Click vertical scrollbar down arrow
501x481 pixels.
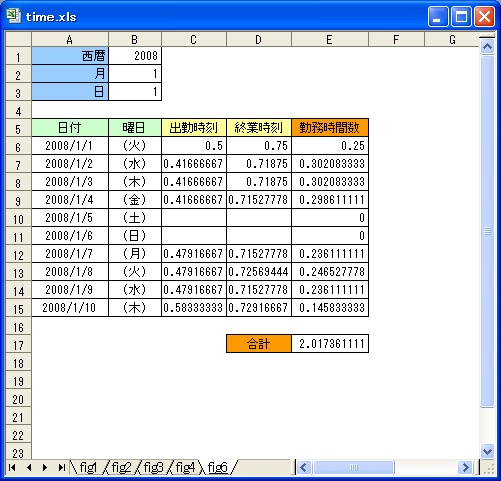[488, 451]
